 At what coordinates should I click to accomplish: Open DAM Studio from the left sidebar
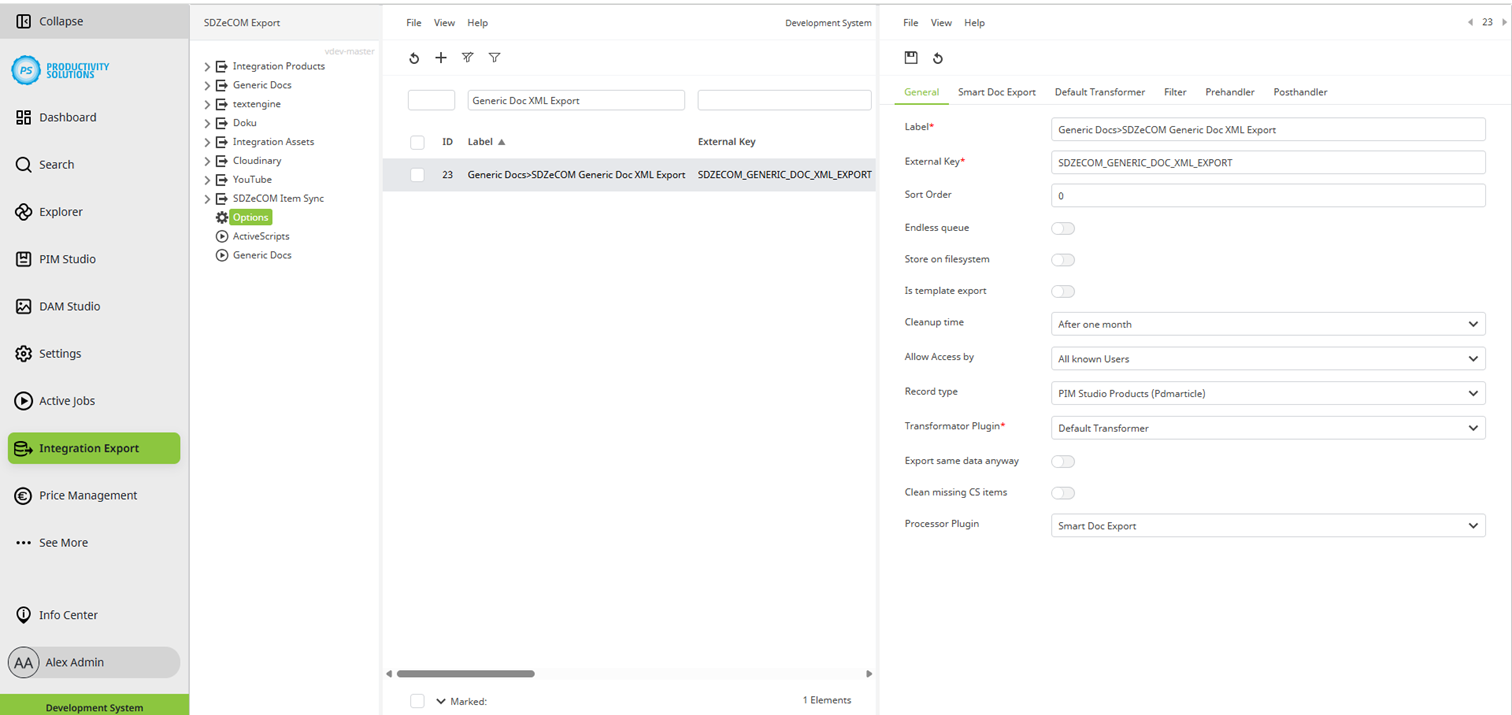tap(25, 306)
